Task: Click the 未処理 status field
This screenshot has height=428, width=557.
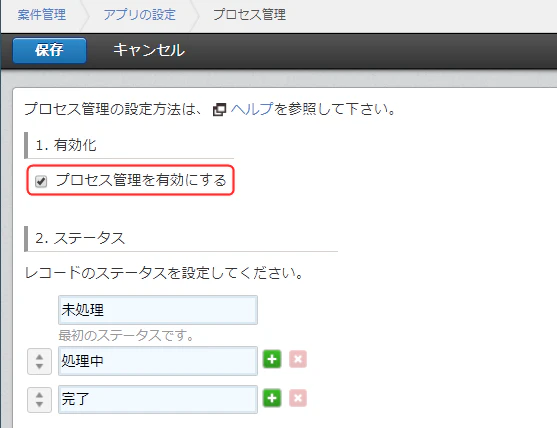Action: [x=158, y=310]
